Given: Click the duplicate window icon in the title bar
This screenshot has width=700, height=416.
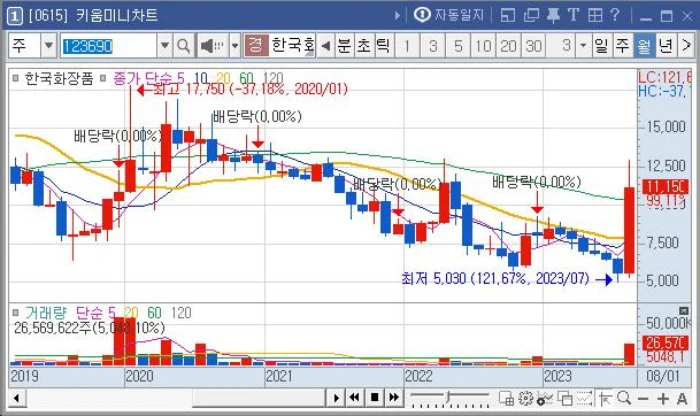Looking at the screenshot, I should pos(531,16).
